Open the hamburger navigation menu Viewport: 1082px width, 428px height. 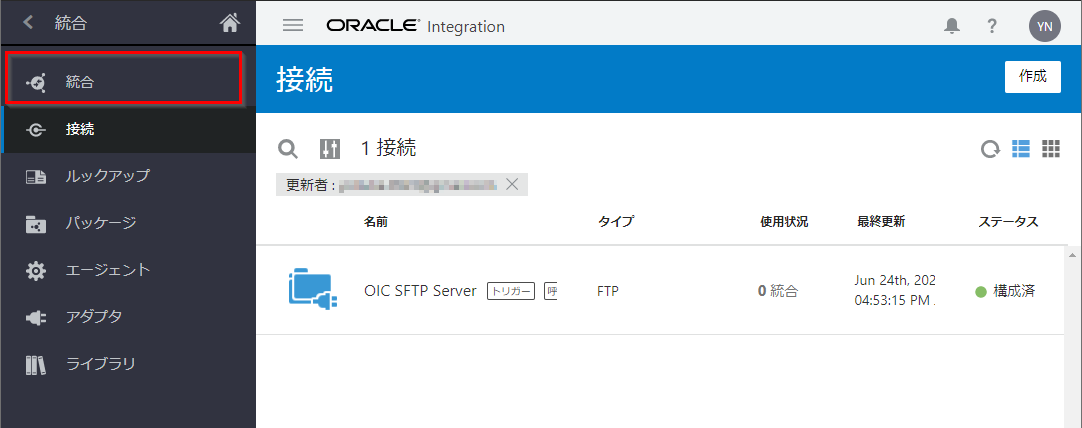(x=293, y=26)
